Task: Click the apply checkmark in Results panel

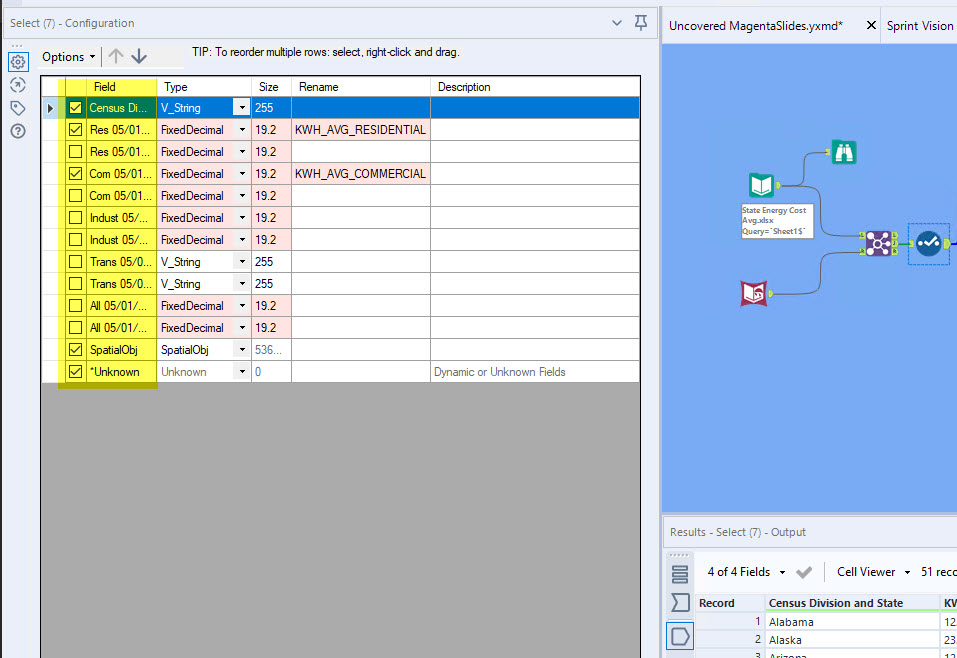Action: (x=804, y=571)
